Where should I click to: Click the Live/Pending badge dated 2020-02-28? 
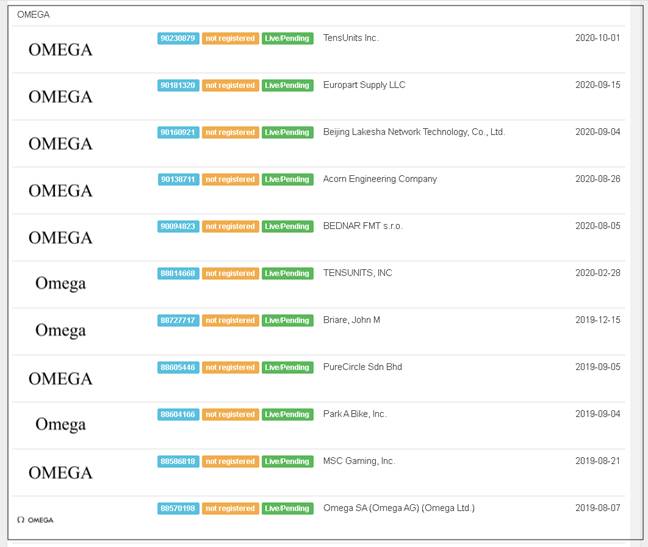pyautogui.click(x=288, y=274)
